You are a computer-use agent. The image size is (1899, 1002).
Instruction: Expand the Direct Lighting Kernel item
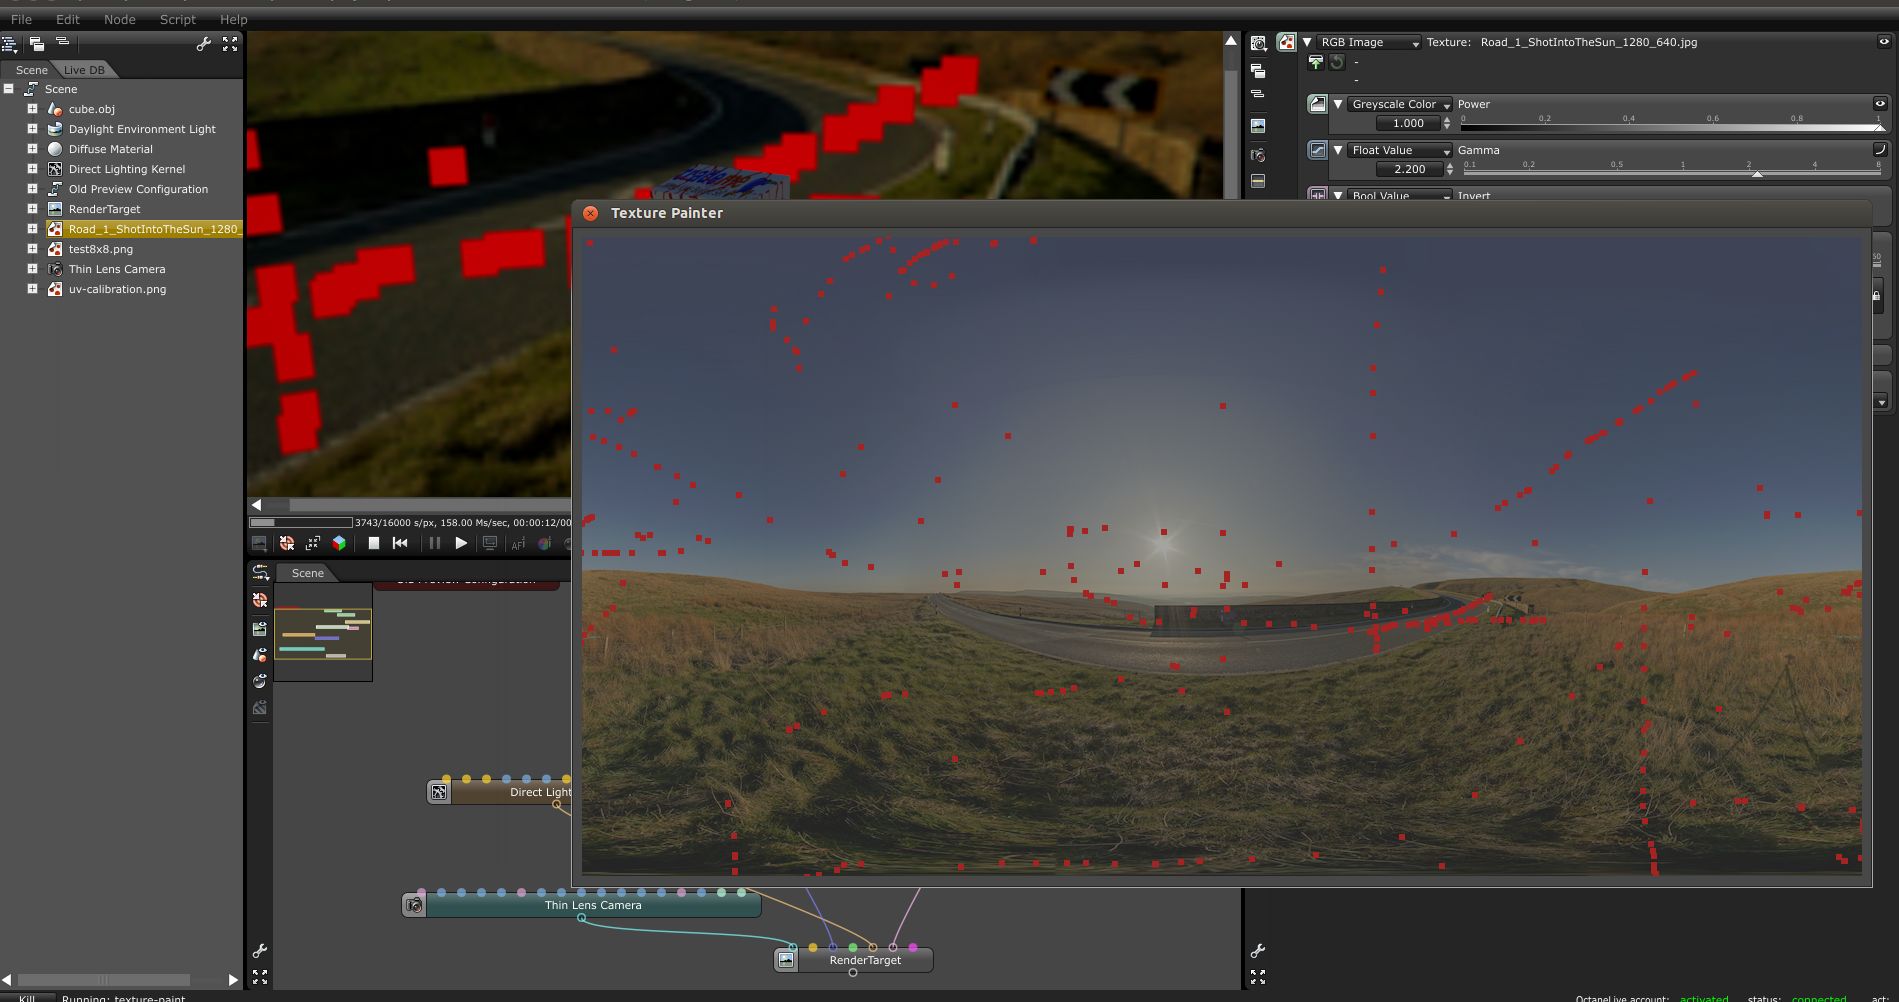coord(32,169)
